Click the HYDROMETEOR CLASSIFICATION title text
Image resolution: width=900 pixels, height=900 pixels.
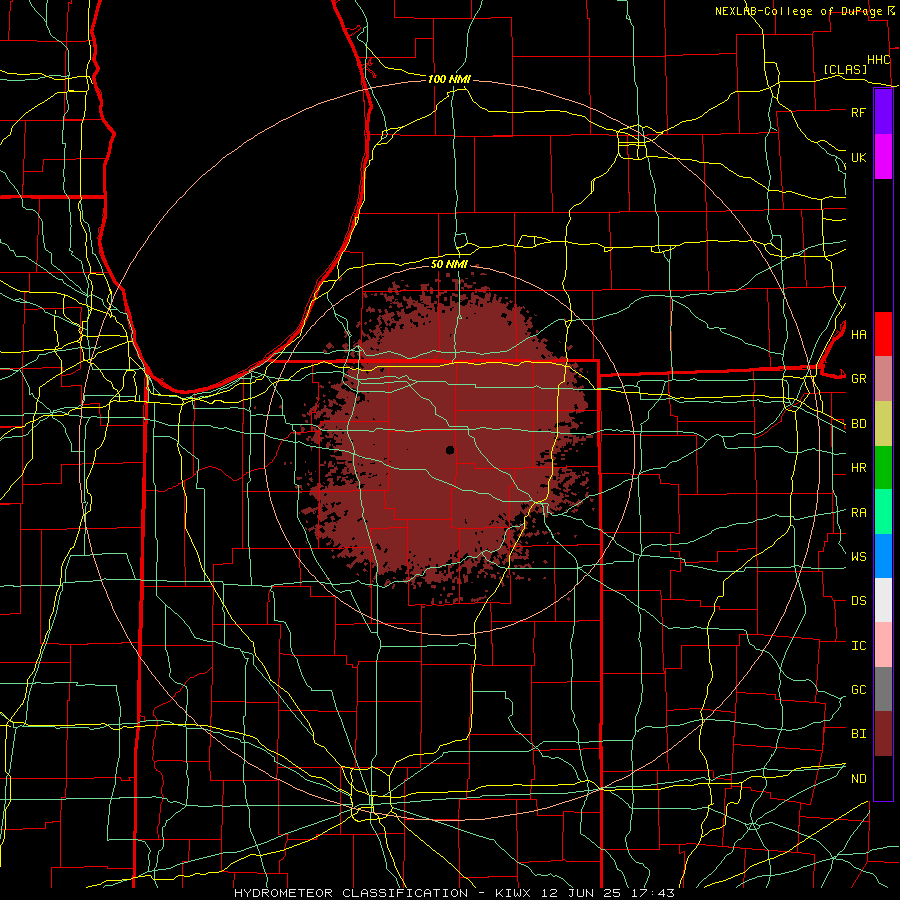[x=351, y=893]
